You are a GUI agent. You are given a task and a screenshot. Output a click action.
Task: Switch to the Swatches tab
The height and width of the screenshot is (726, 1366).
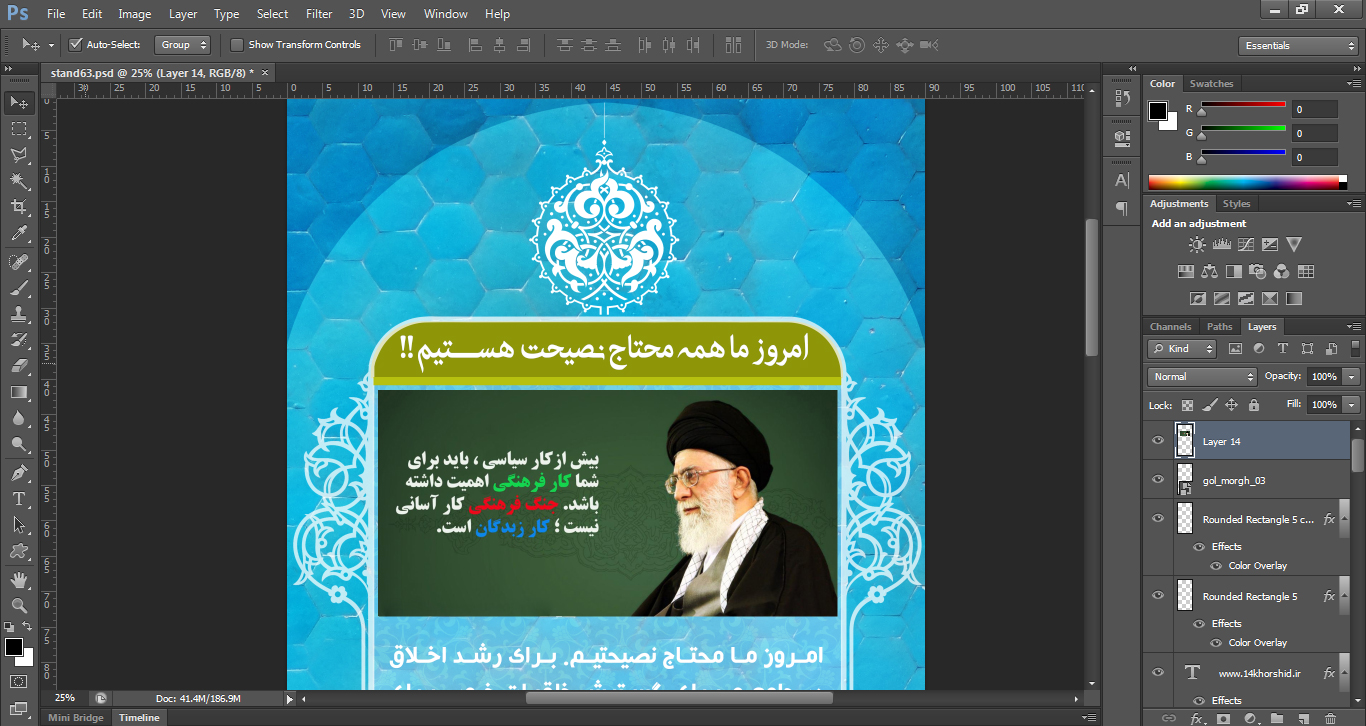[1211, 84]
